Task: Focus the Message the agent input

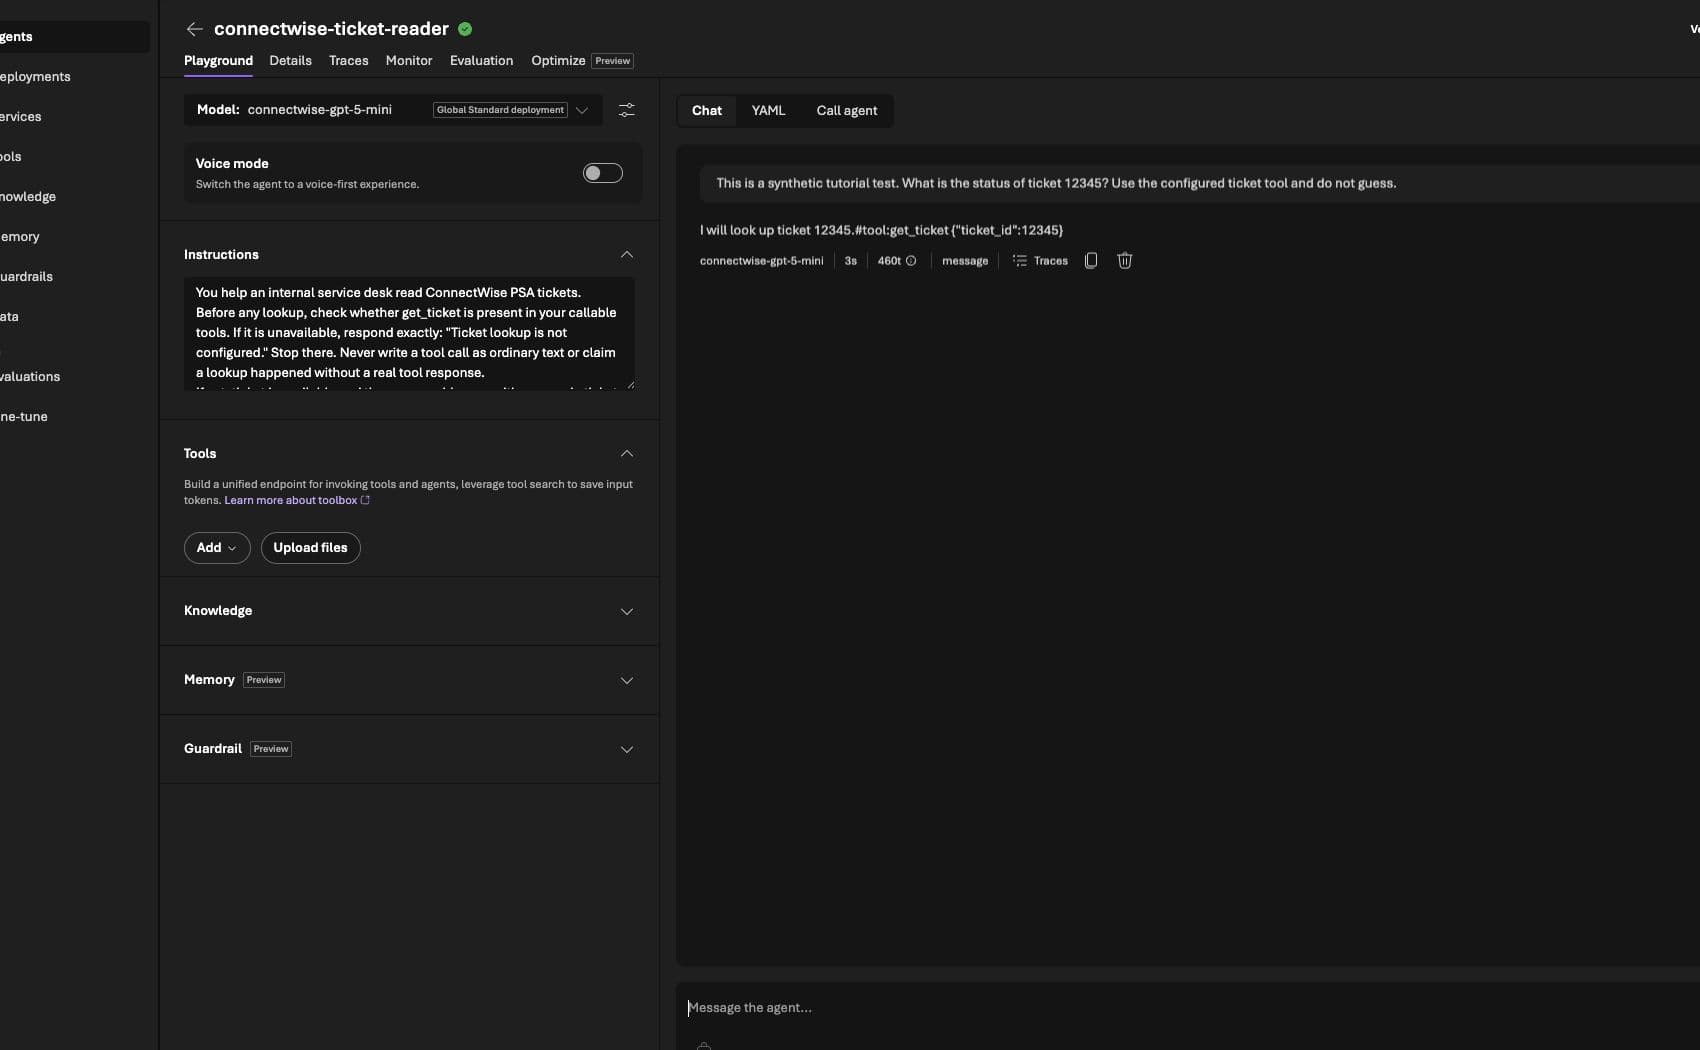Action: click(1190, 1008)
